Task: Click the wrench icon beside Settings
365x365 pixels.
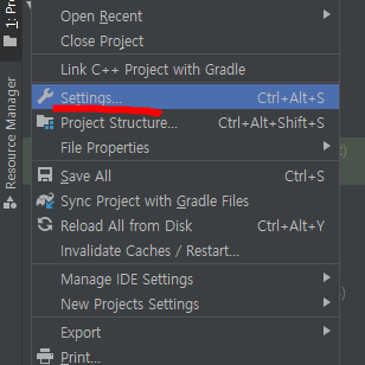Action: (45, 96)
